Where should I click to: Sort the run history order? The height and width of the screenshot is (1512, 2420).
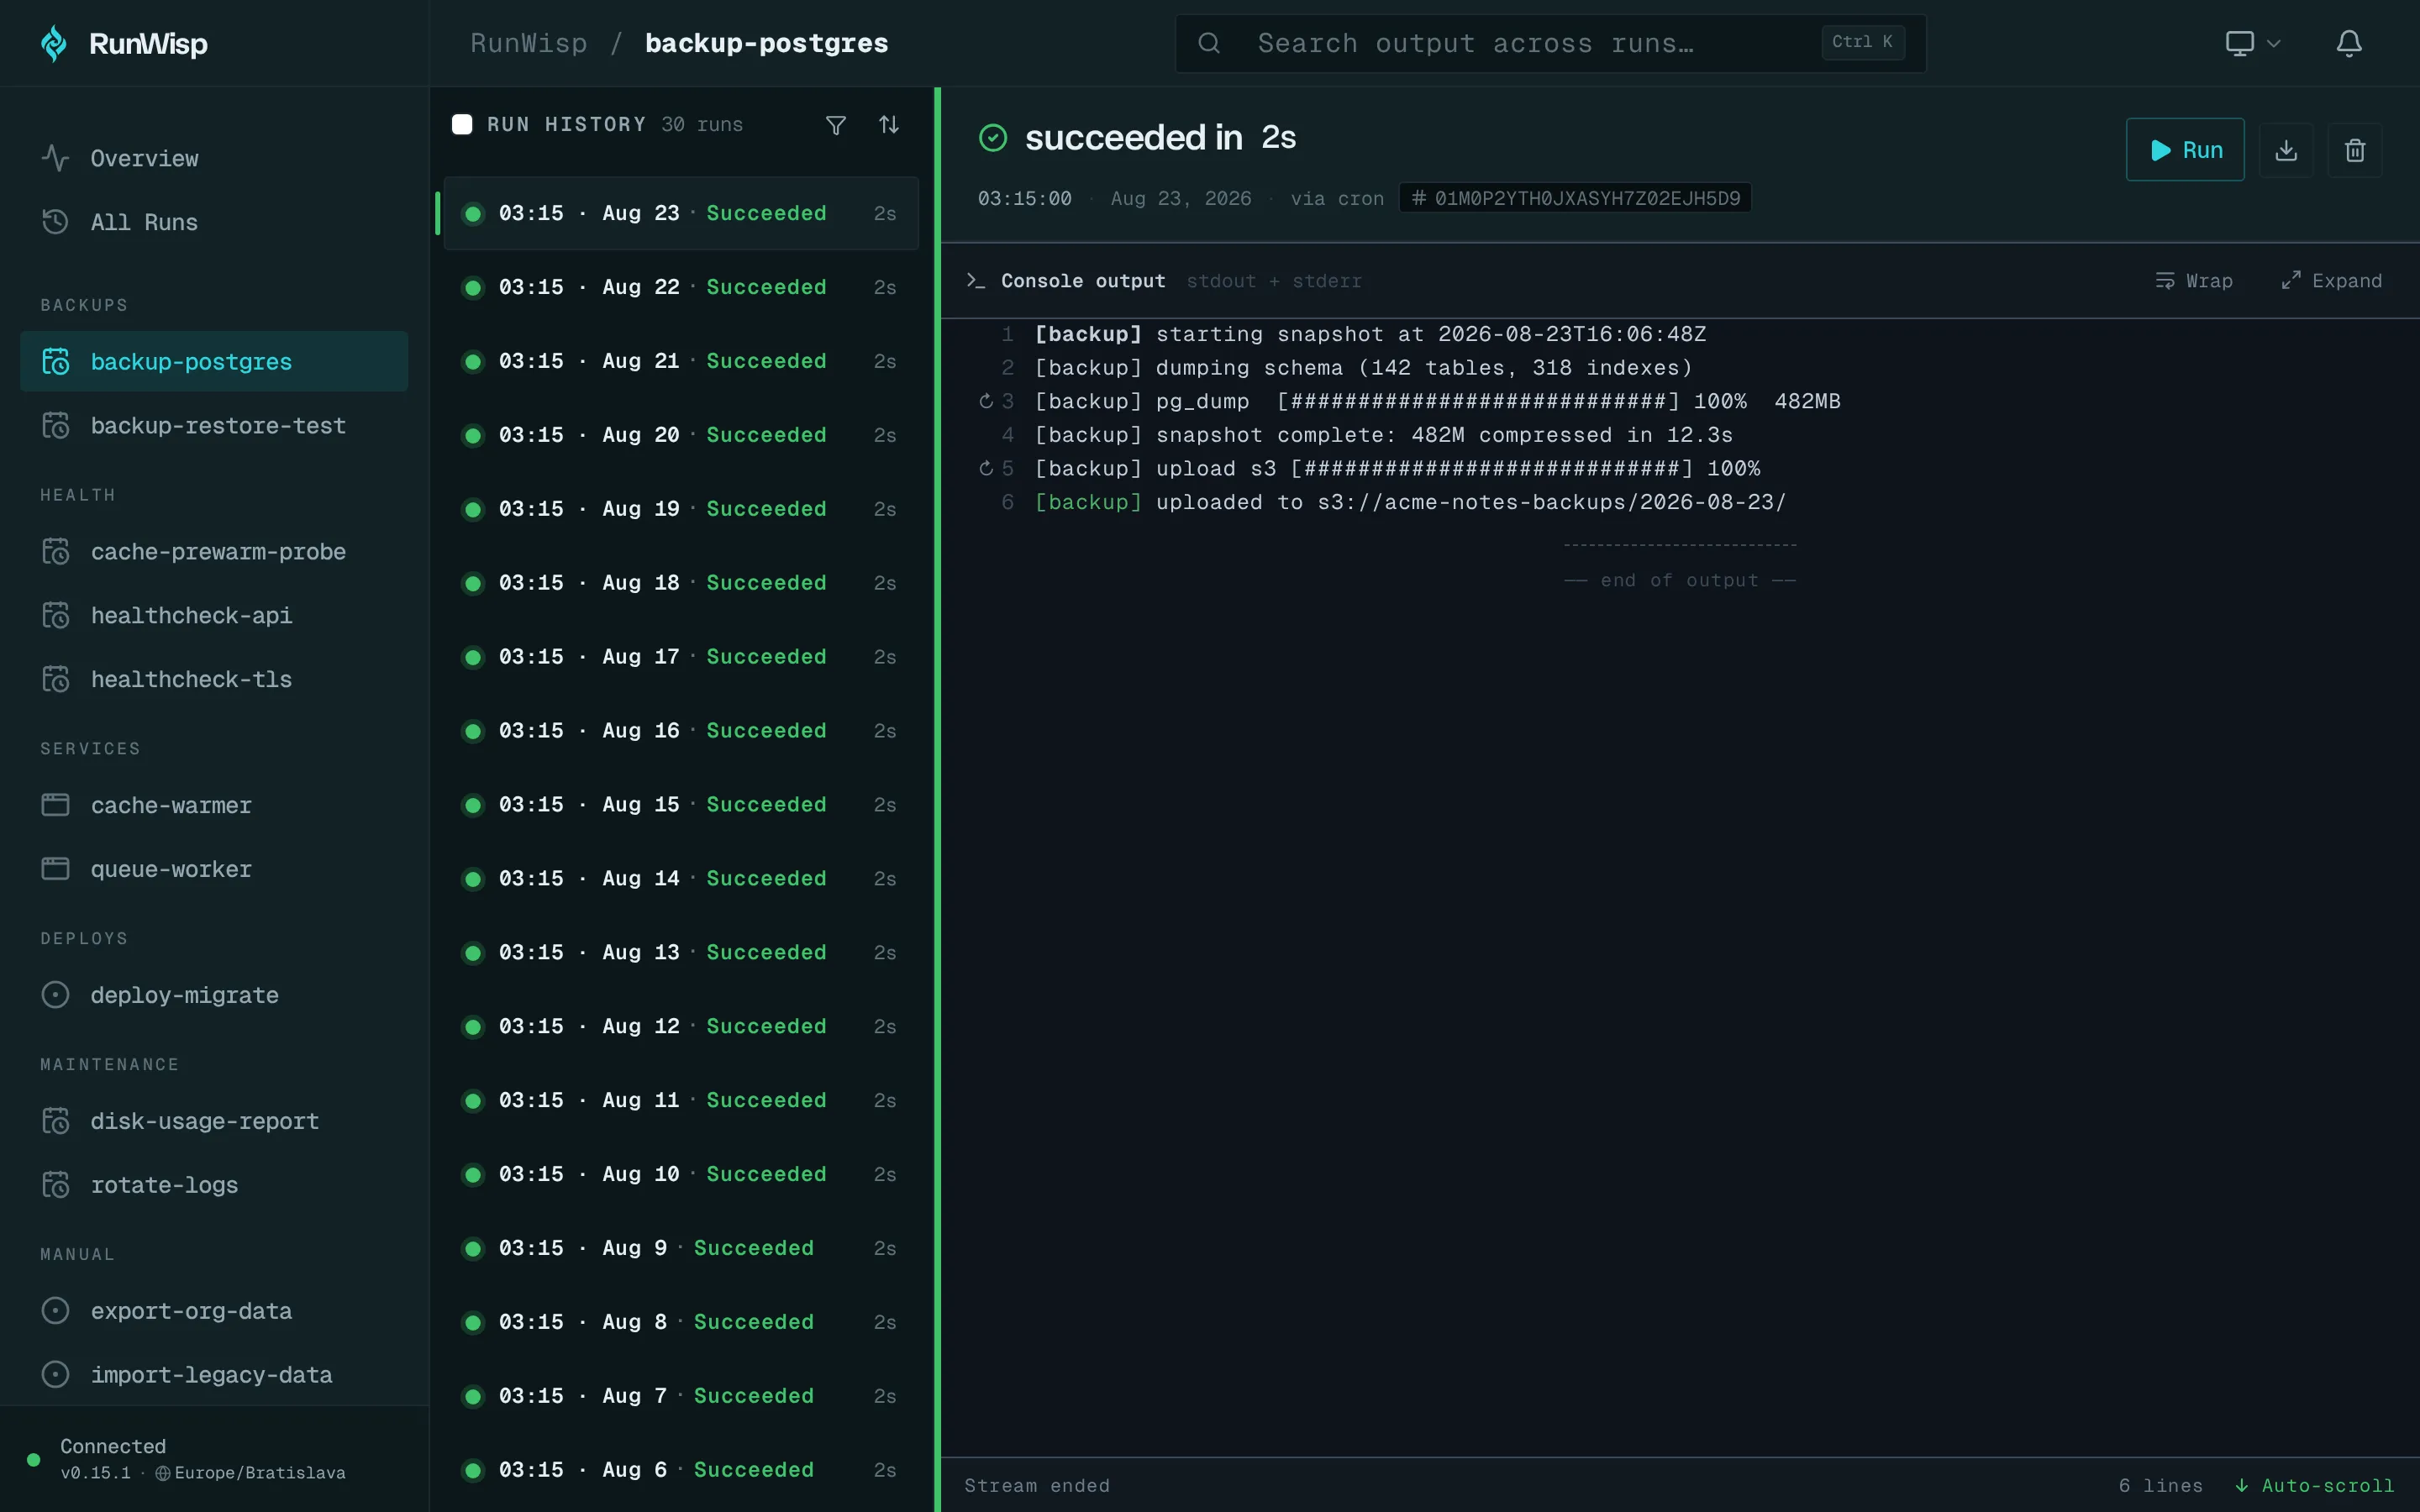[x=889, y=125]
